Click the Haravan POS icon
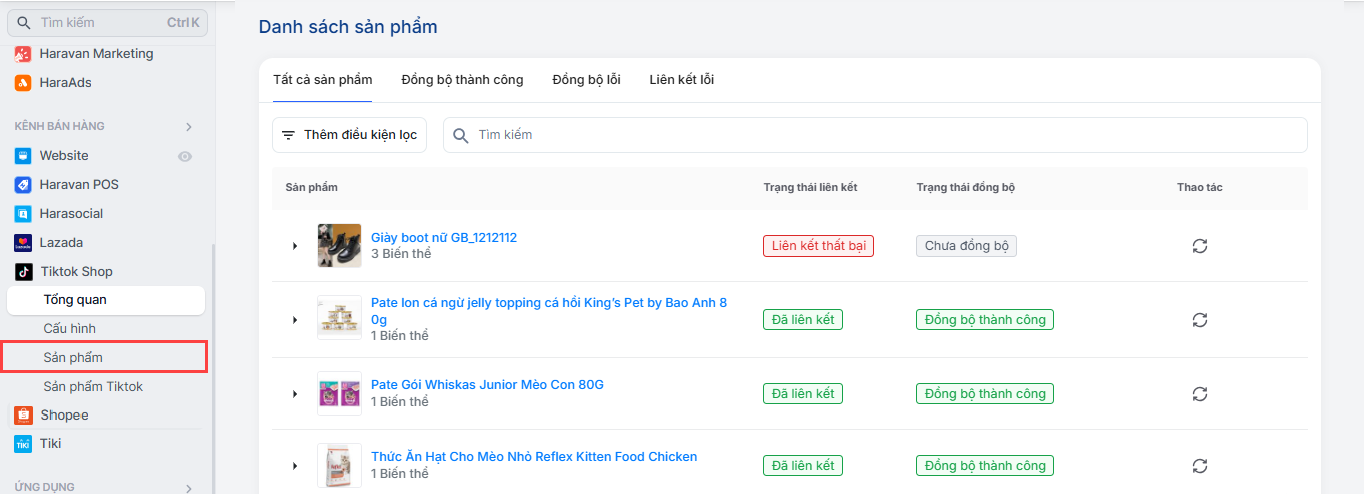 (x=23, y=184)
